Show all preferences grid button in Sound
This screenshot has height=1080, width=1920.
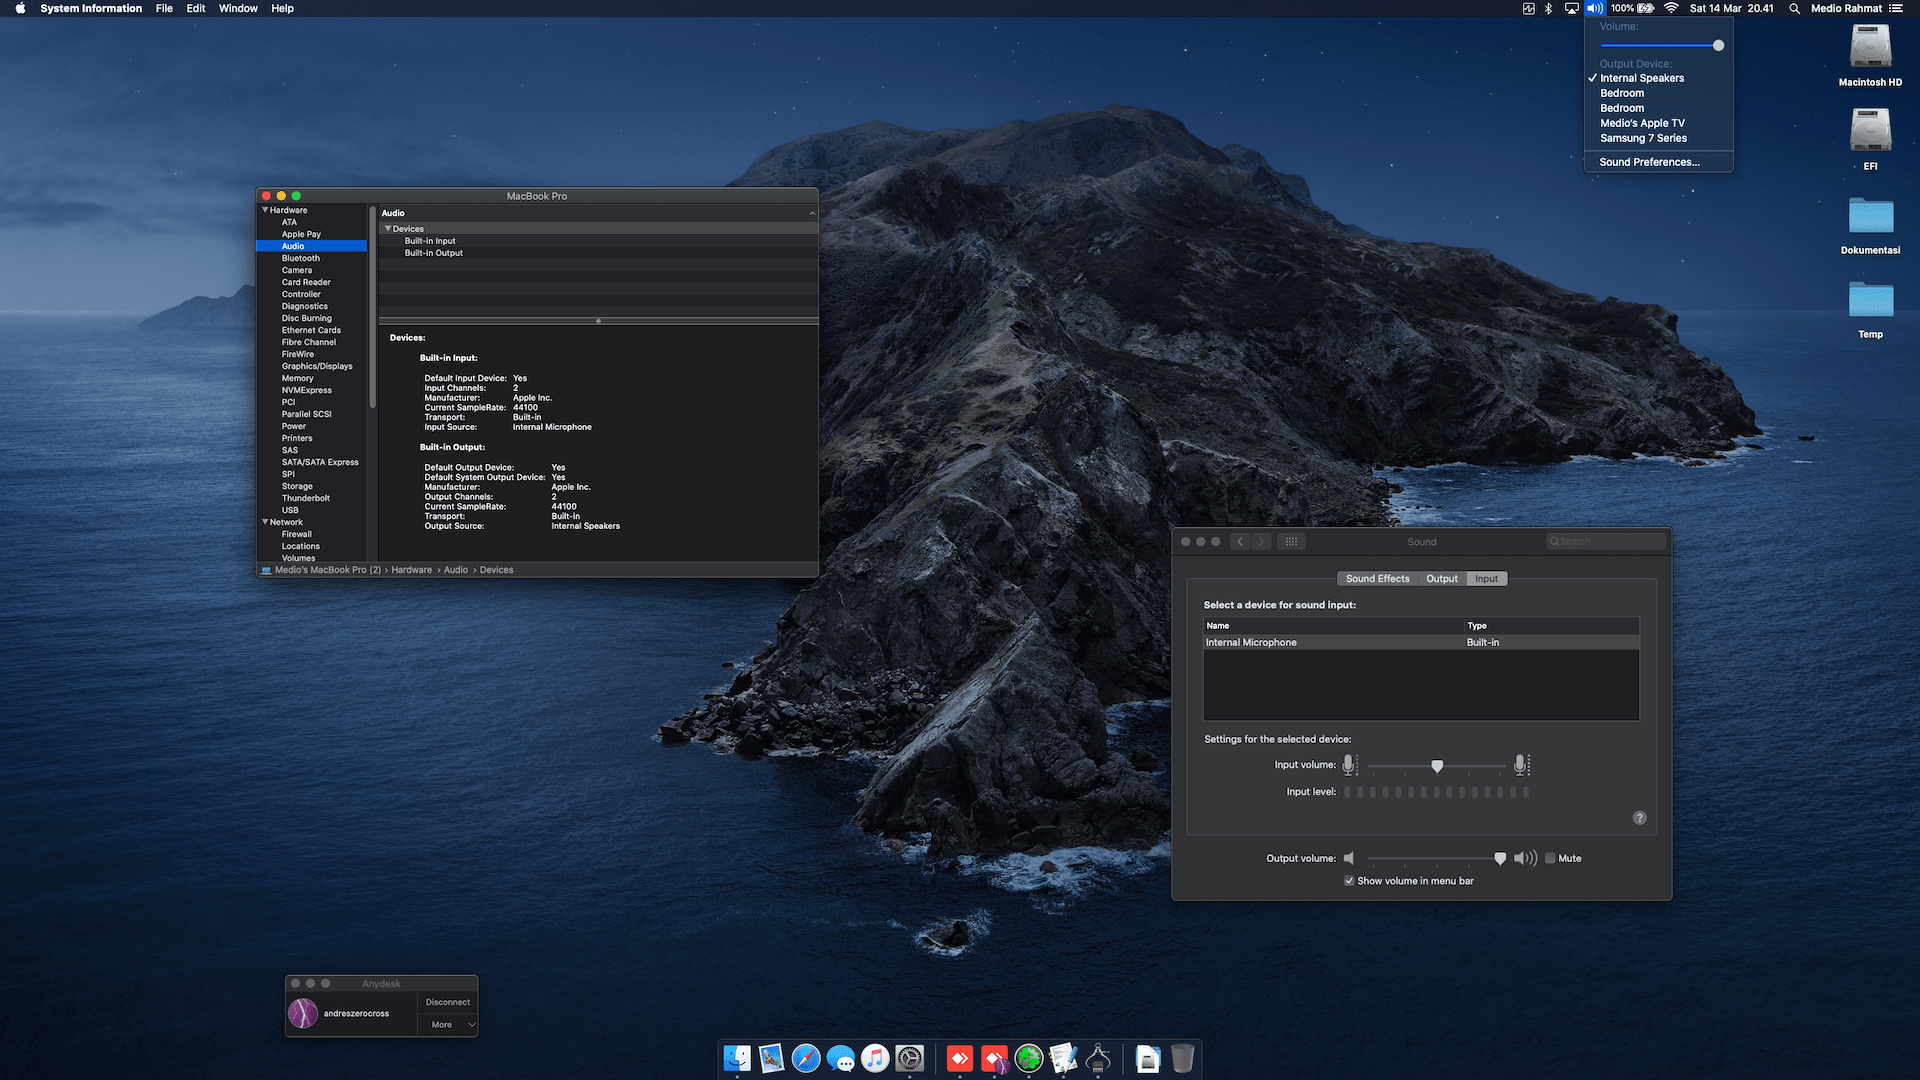[1291, 542]
